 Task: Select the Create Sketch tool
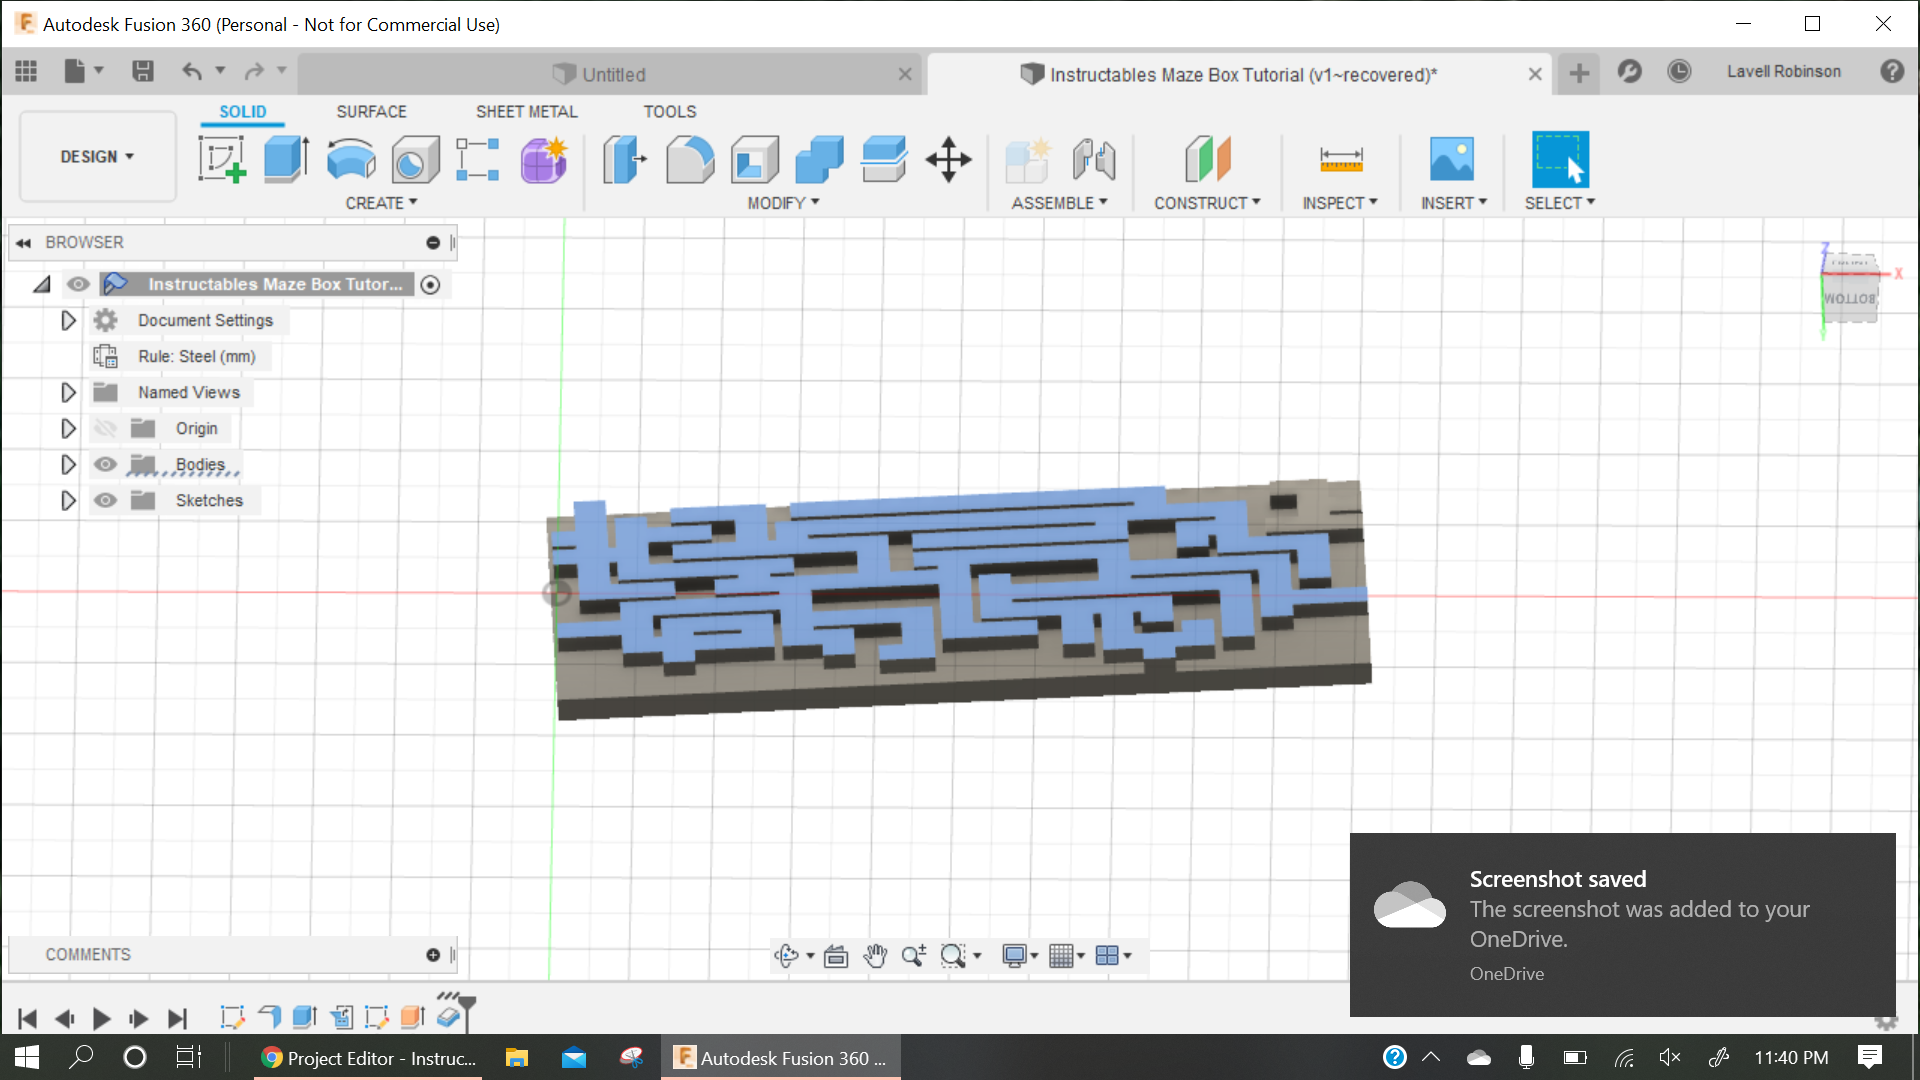222,159
